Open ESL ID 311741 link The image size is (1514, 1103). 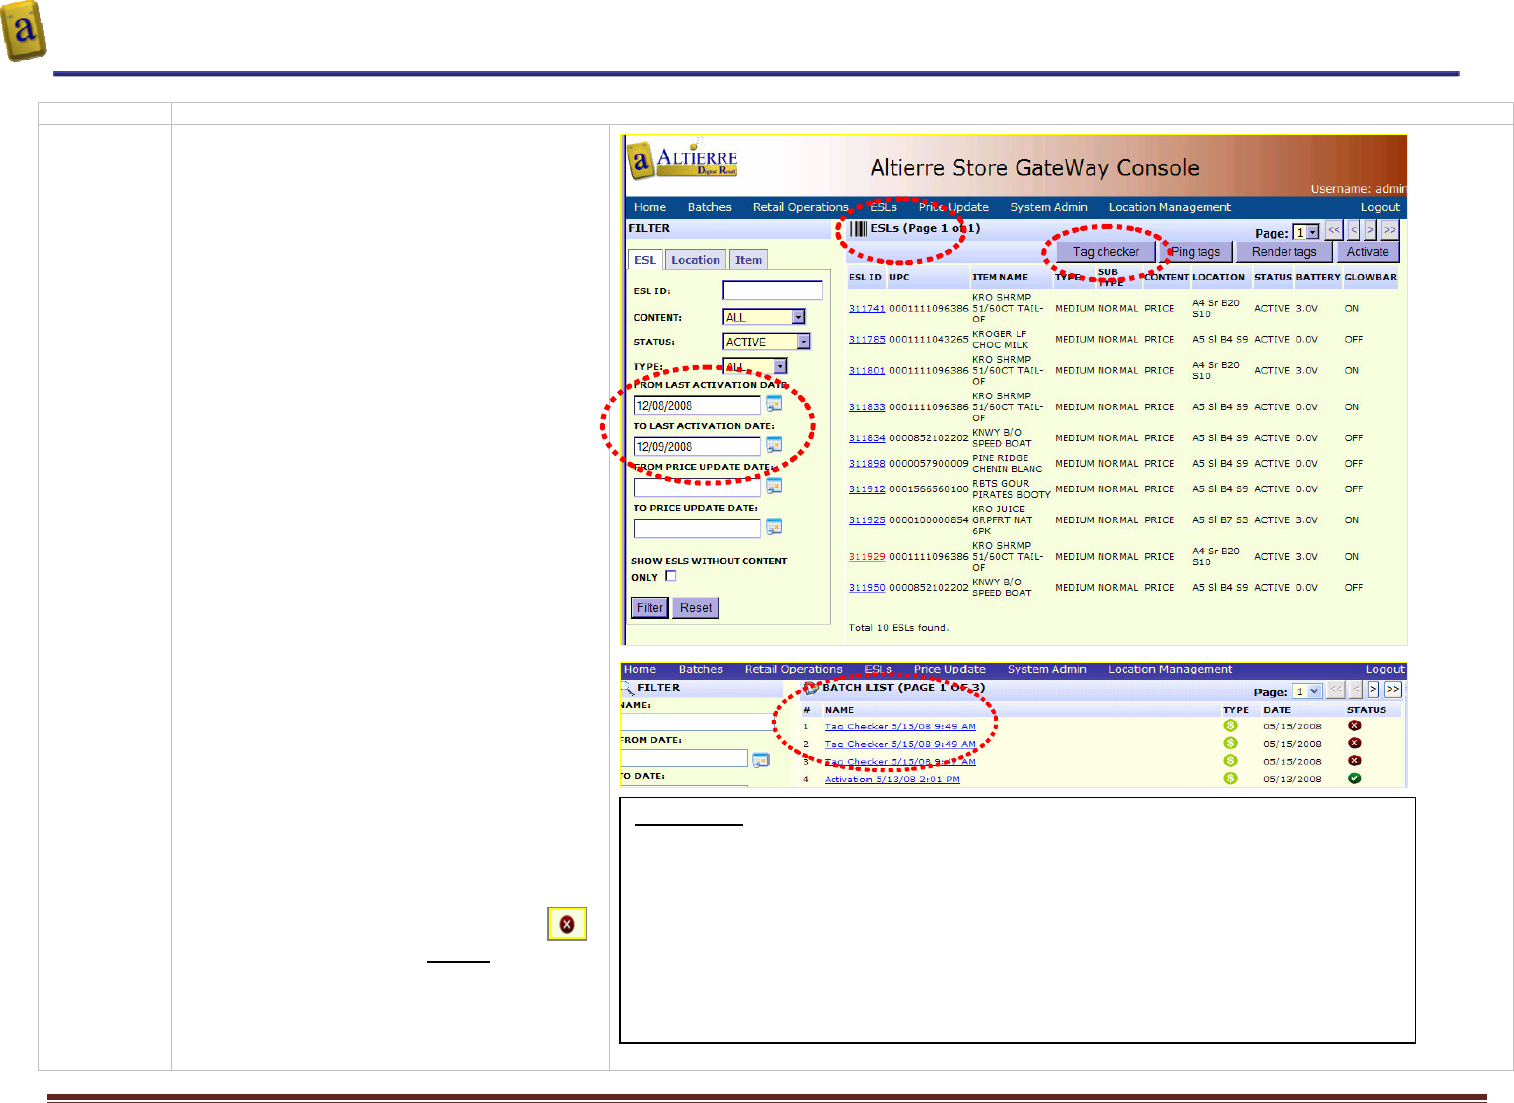(867, 309)
